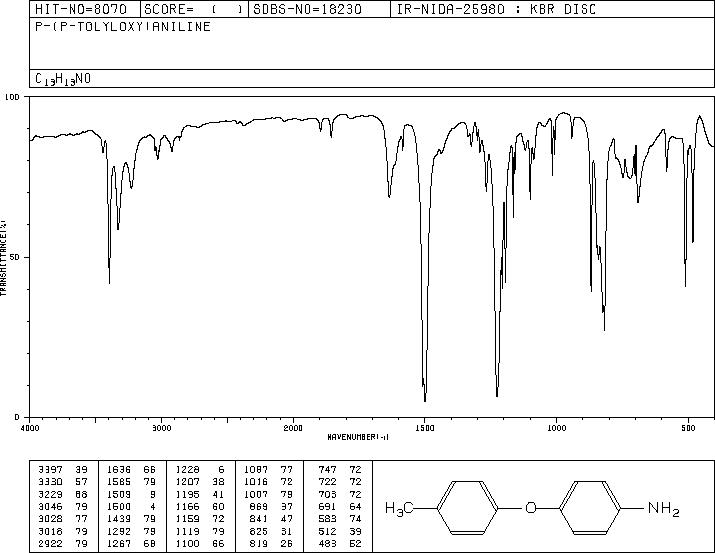Select the 1267 peak entry in table
Screen dimensions: 715x553
pos(131,544)
